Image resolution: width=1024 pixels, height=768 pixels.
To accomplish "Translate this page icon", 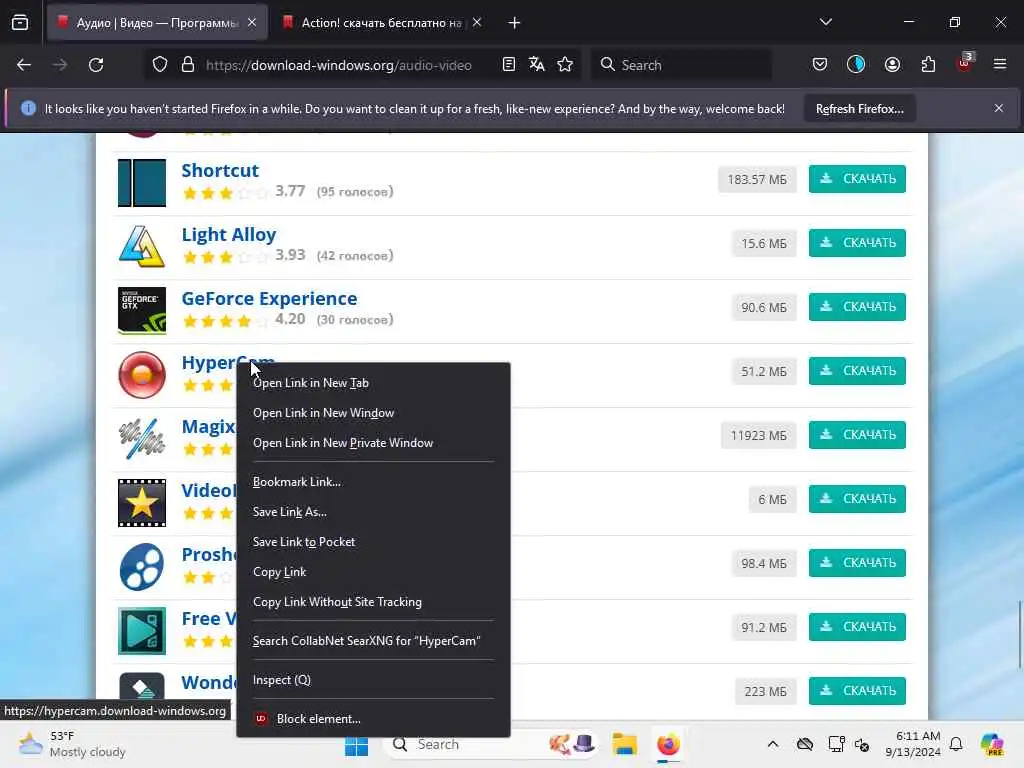I will pyautogui.click(x=537, y=65).
